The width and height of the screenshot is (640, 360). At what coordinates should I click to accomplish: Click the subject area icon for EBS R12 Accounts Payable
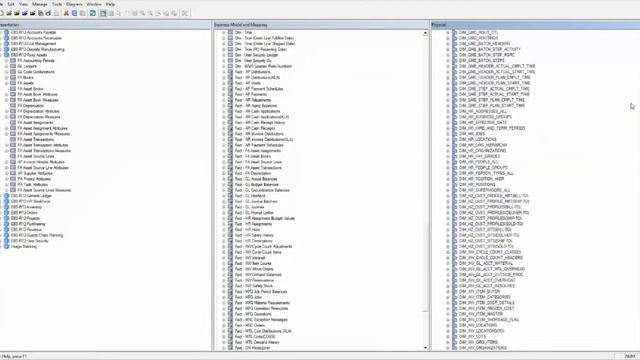pos(6,32)
